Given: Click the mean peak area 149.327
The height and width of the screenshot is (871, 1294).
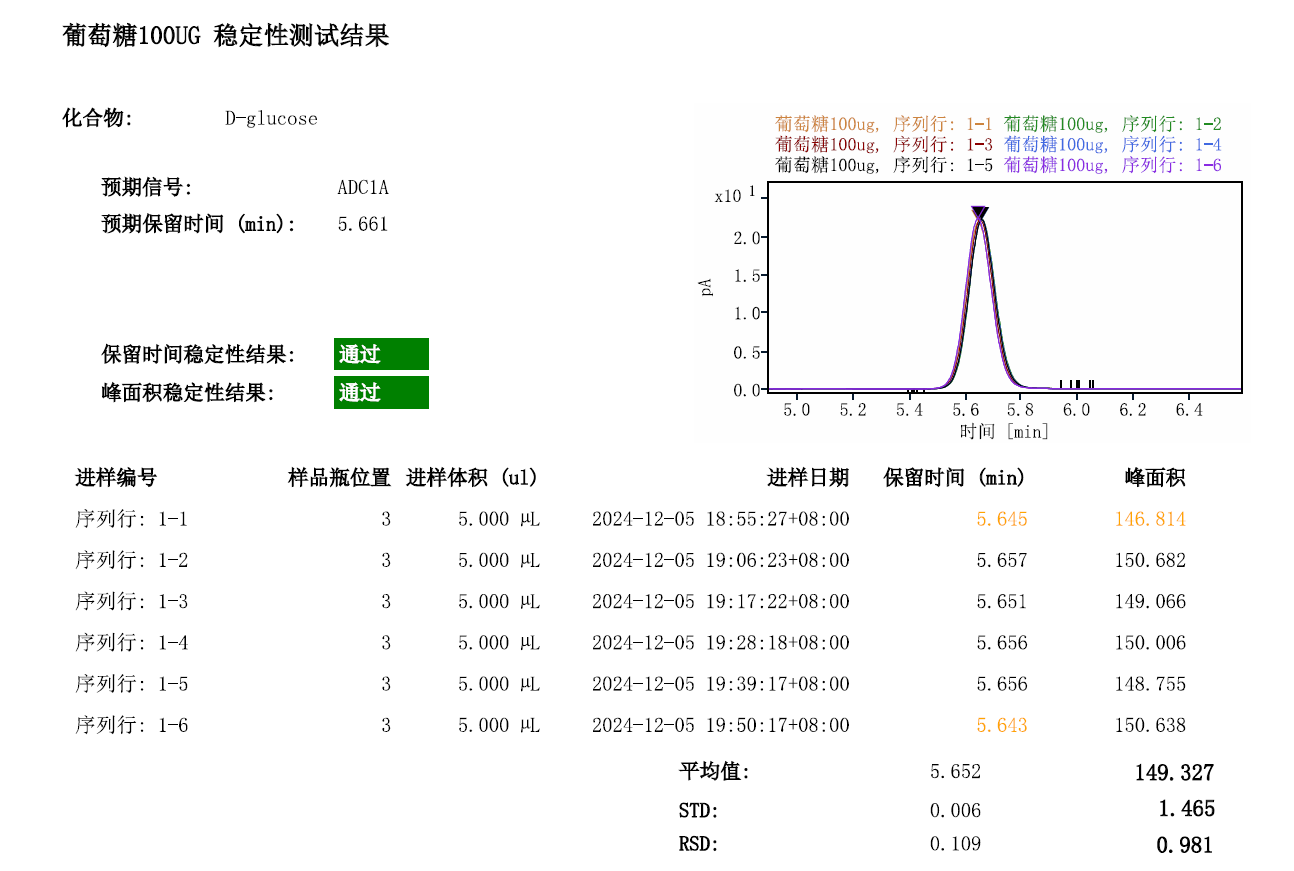Looking at the screenshot, I should point(1174,773).
